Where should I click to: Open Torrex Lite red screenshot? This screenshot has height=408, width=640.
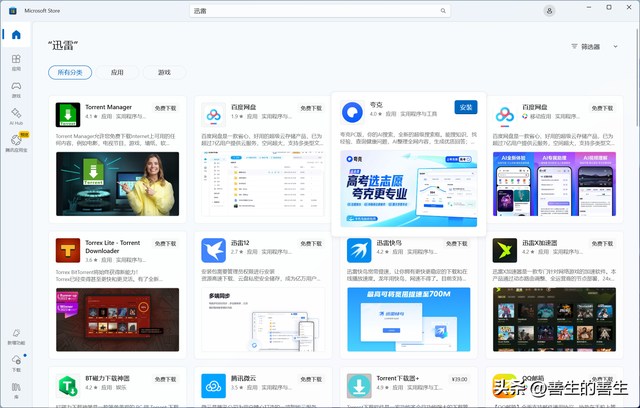click(118, 319)
